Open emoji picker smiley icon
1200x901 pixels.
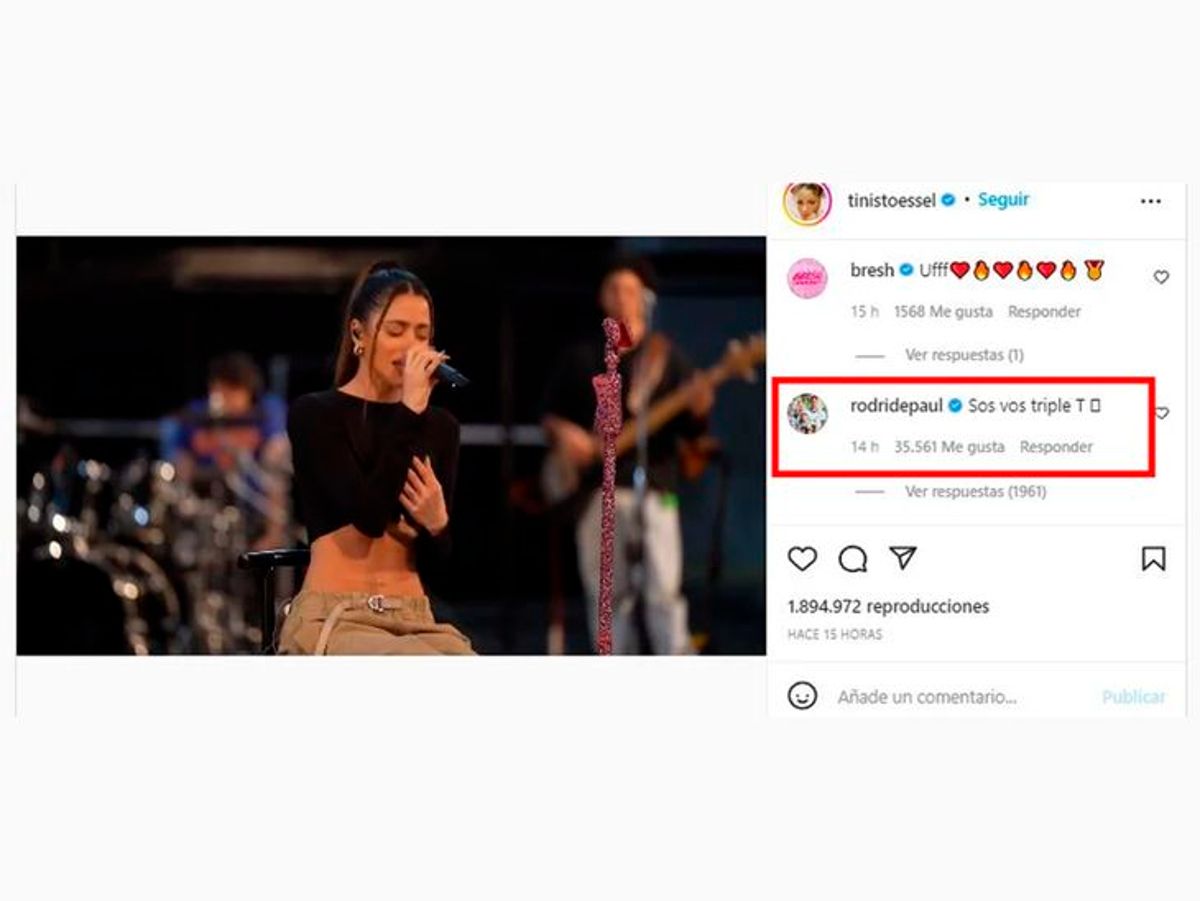pyautogui.click(x=802, y=696)
